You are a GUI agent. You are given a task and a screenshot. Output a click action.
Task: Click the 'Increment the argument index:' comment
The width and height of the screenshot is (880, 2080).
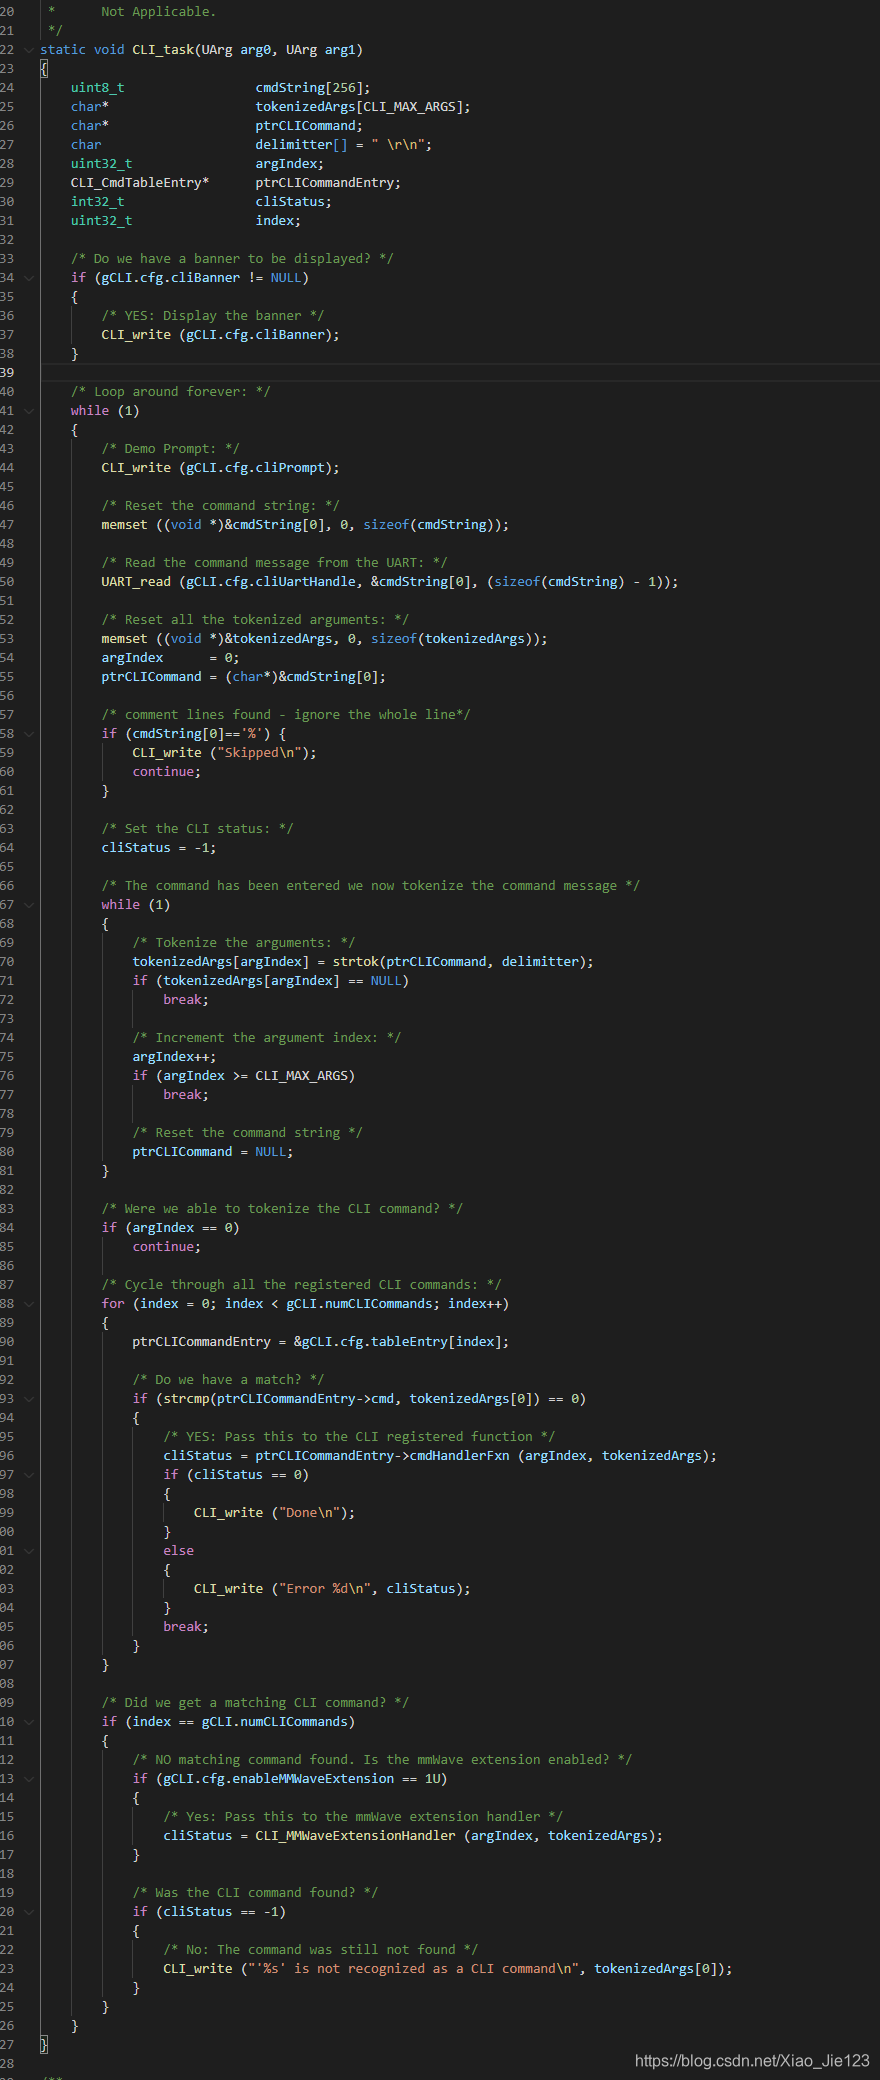266,1038
